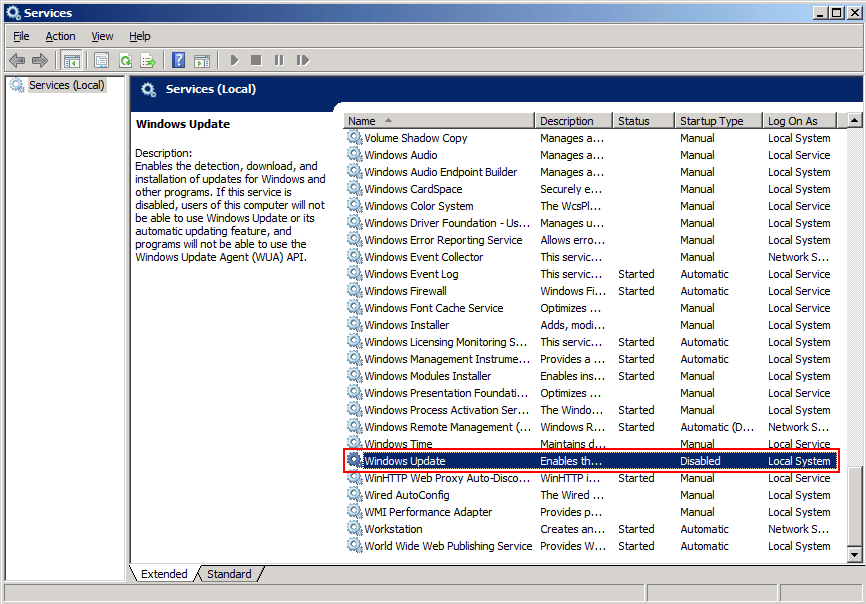Sort services by the Name column header
Viewport: 866px width, 604px height.
pos(439,121)
